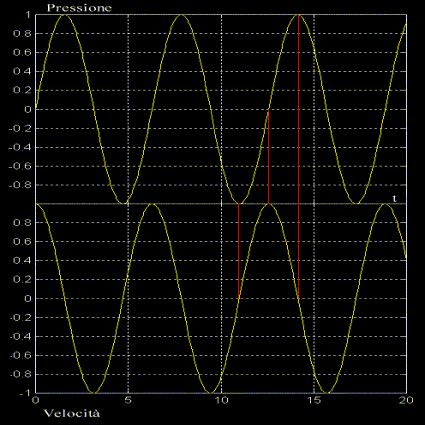Click the x-axis tick label 15
This screenshot has width=425, height=425.
(x=314, y=400)
